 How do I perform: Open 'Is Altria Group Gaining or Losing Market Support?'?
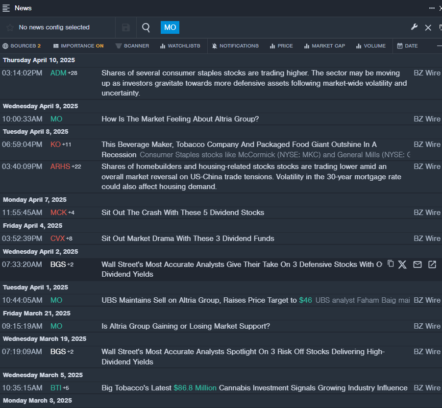tap(186, 326)
